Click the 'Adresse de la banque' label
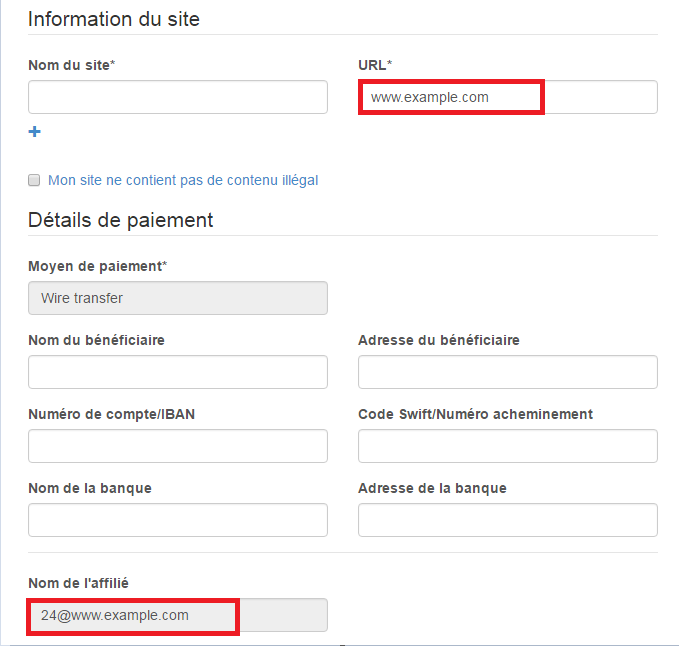This screenshot has width=679, height=646. (432, 488)
